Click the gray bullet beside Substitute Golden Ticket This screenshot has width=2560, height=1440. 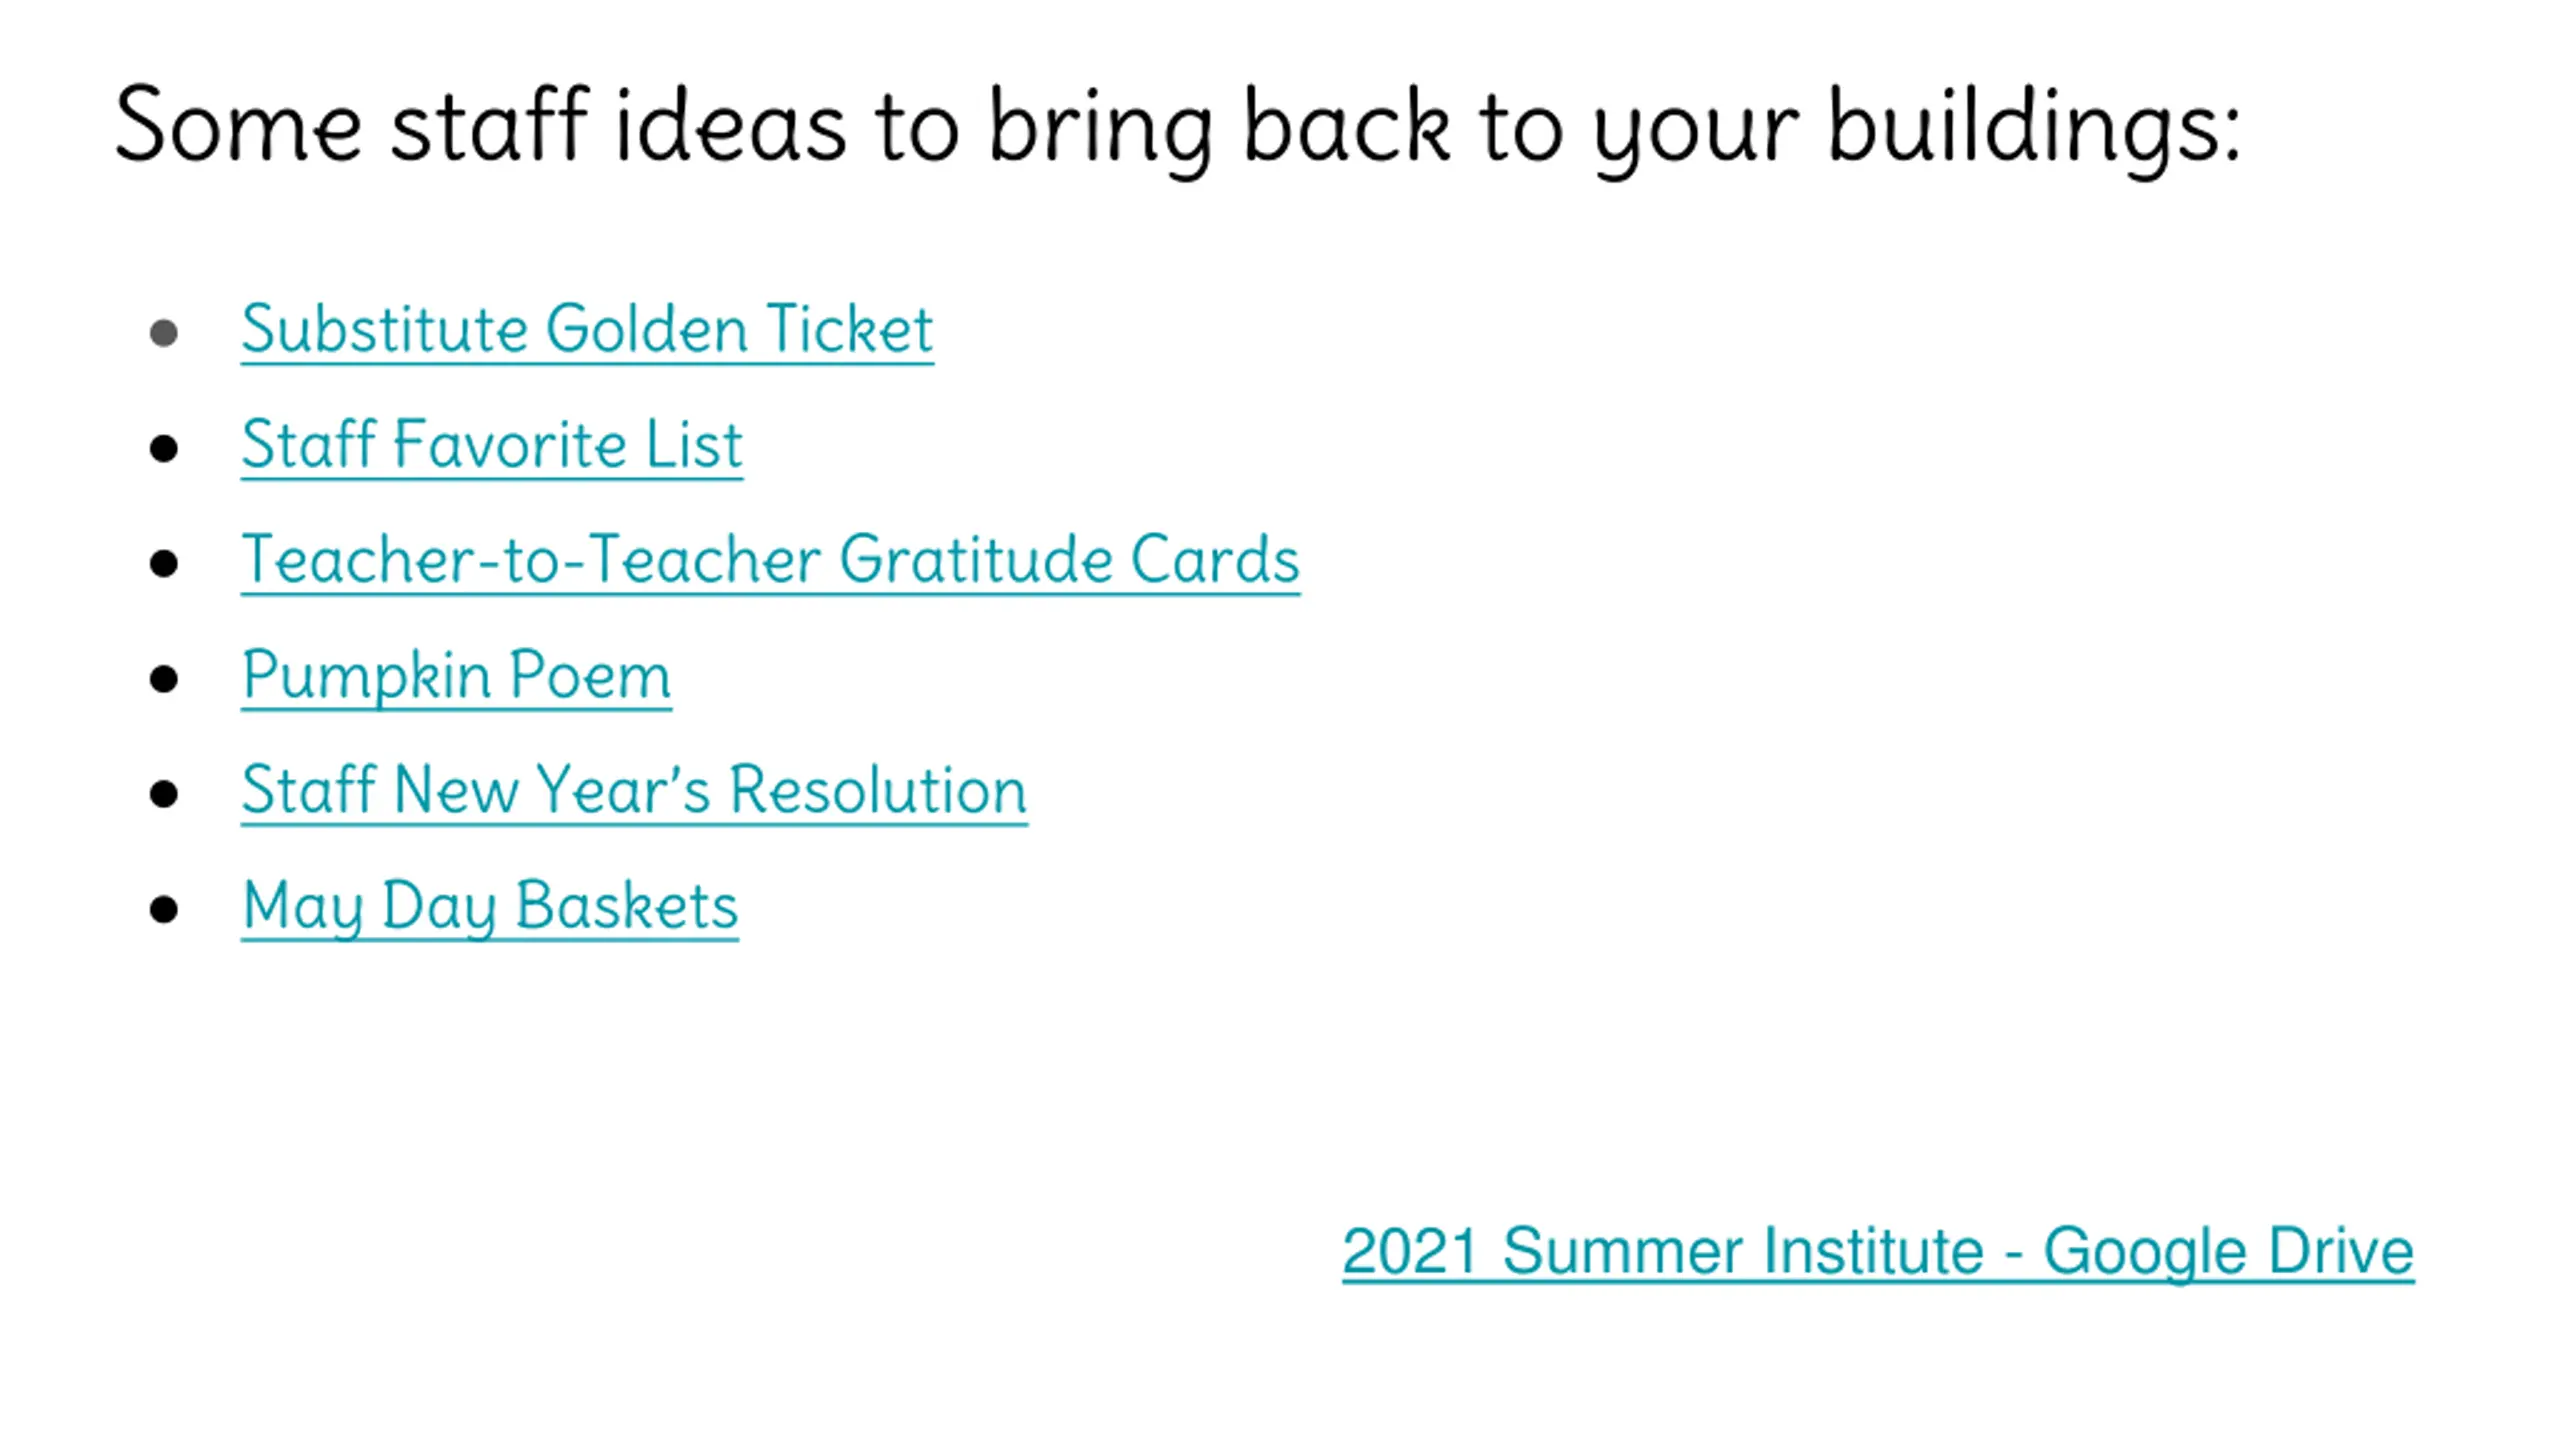[x=164, y=333]
